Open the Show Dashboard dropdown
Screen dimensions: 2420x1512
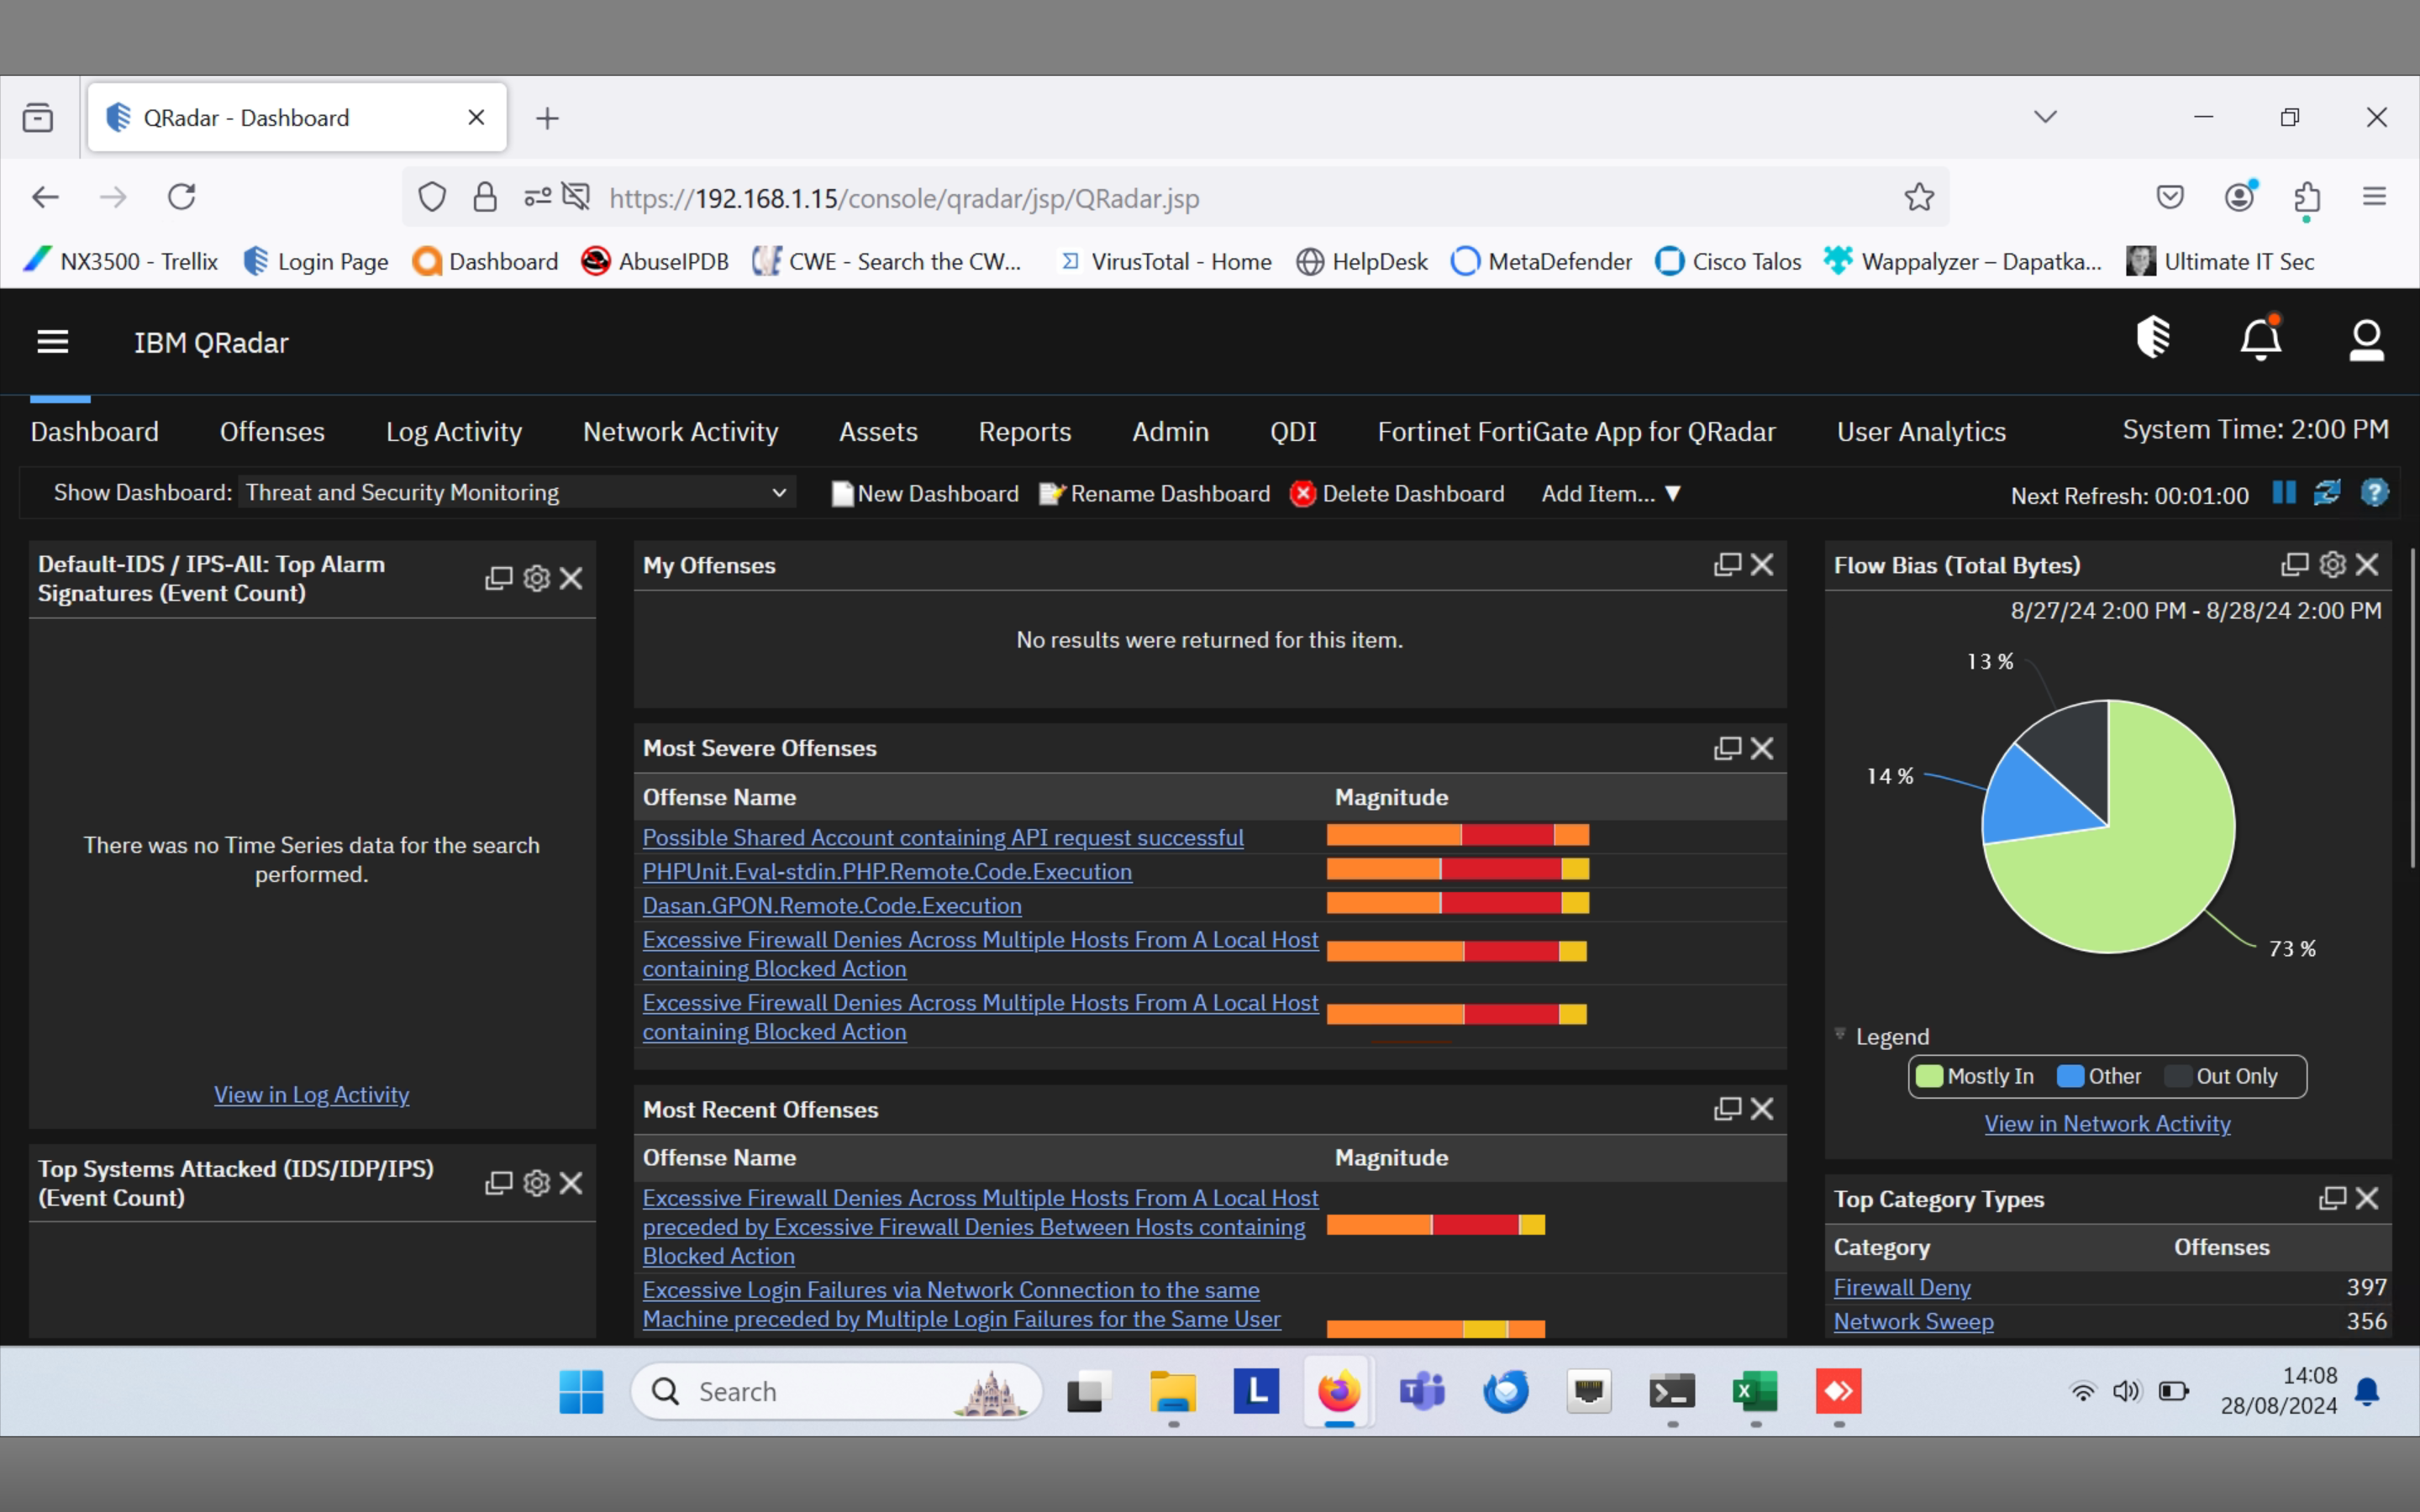[x=517, y=492]
